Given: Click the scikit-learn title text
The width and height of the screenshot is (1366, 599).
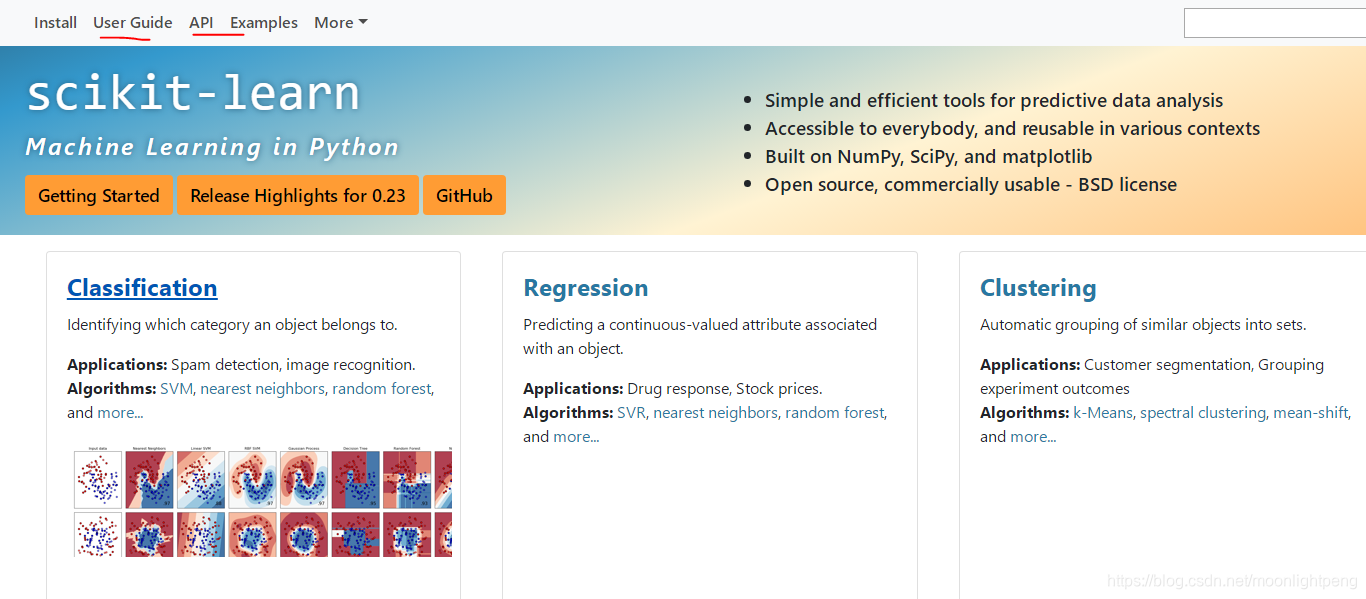Looking at the screenshot, I should click(x=192, y=93).
